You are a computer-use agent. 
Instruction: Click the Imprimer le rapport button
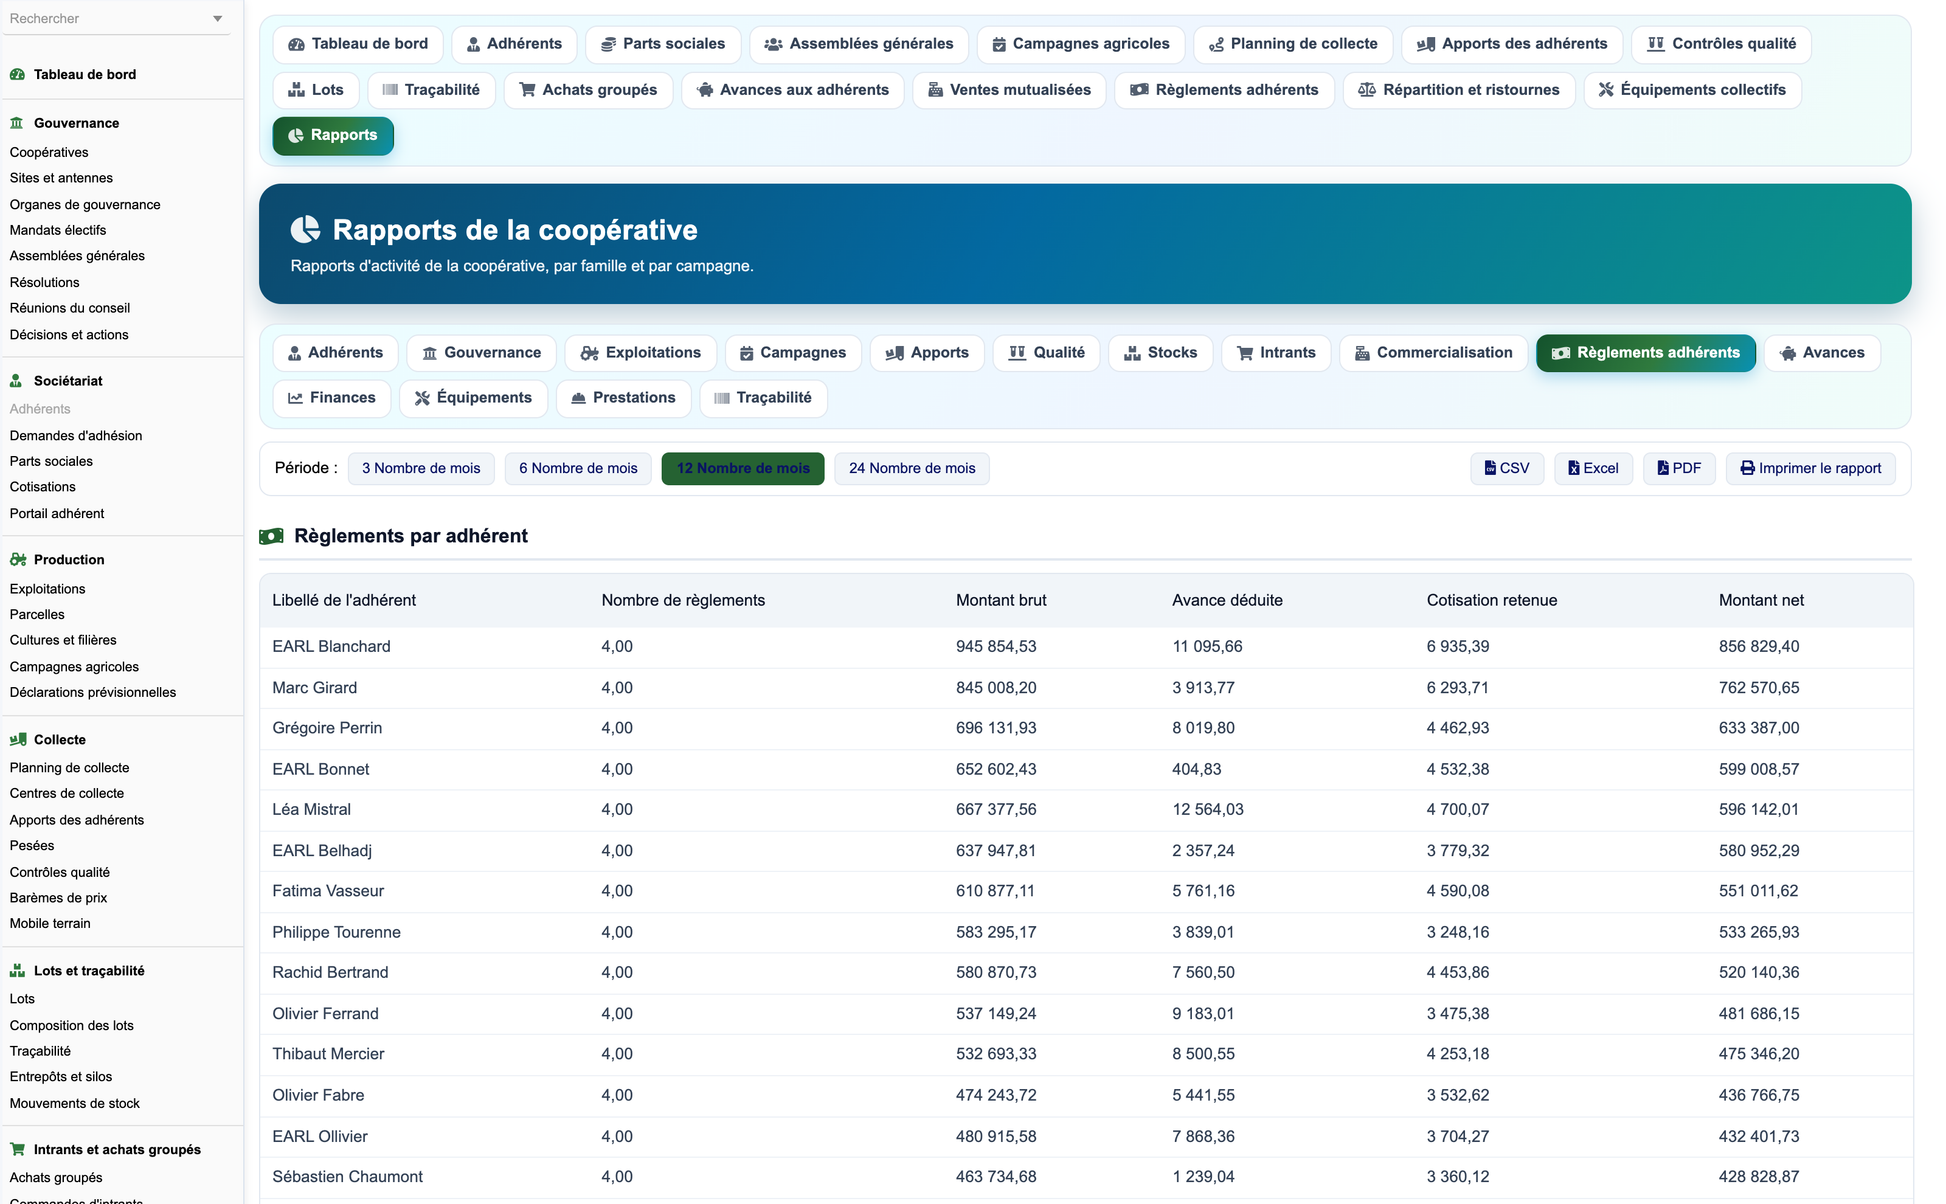[x=1811, y=468]
